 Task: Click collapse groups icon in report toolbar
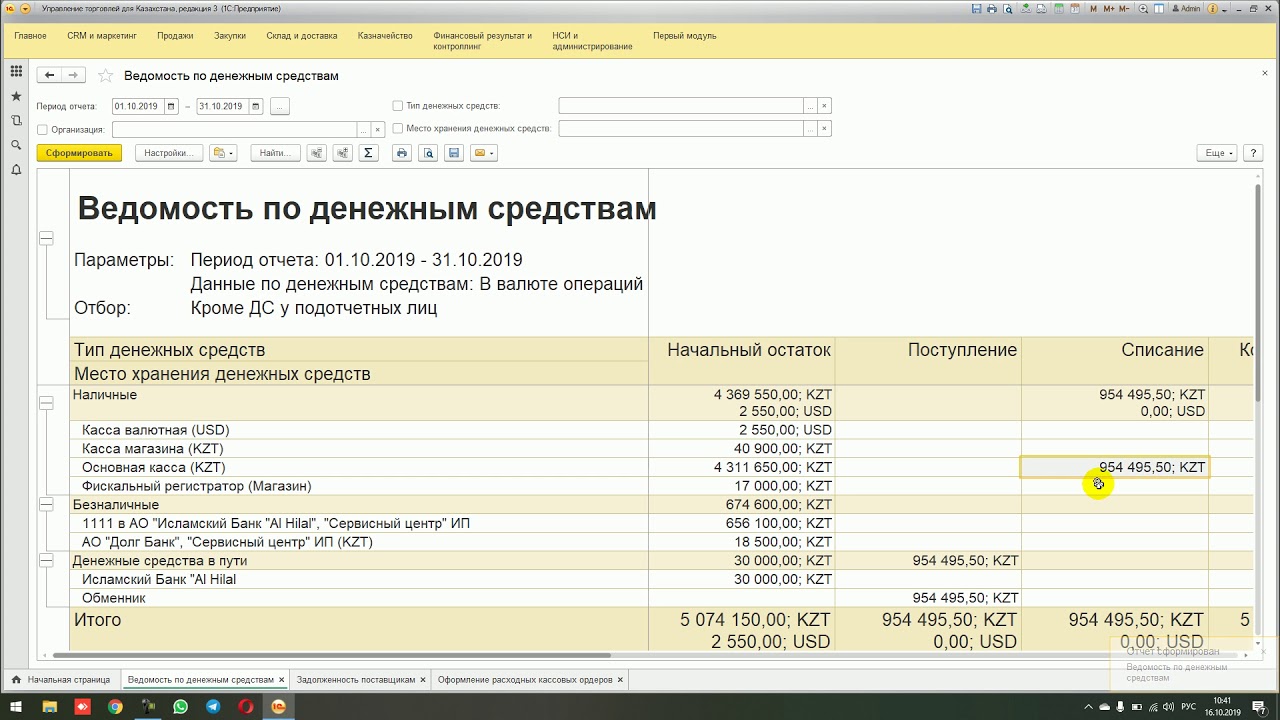317,153
